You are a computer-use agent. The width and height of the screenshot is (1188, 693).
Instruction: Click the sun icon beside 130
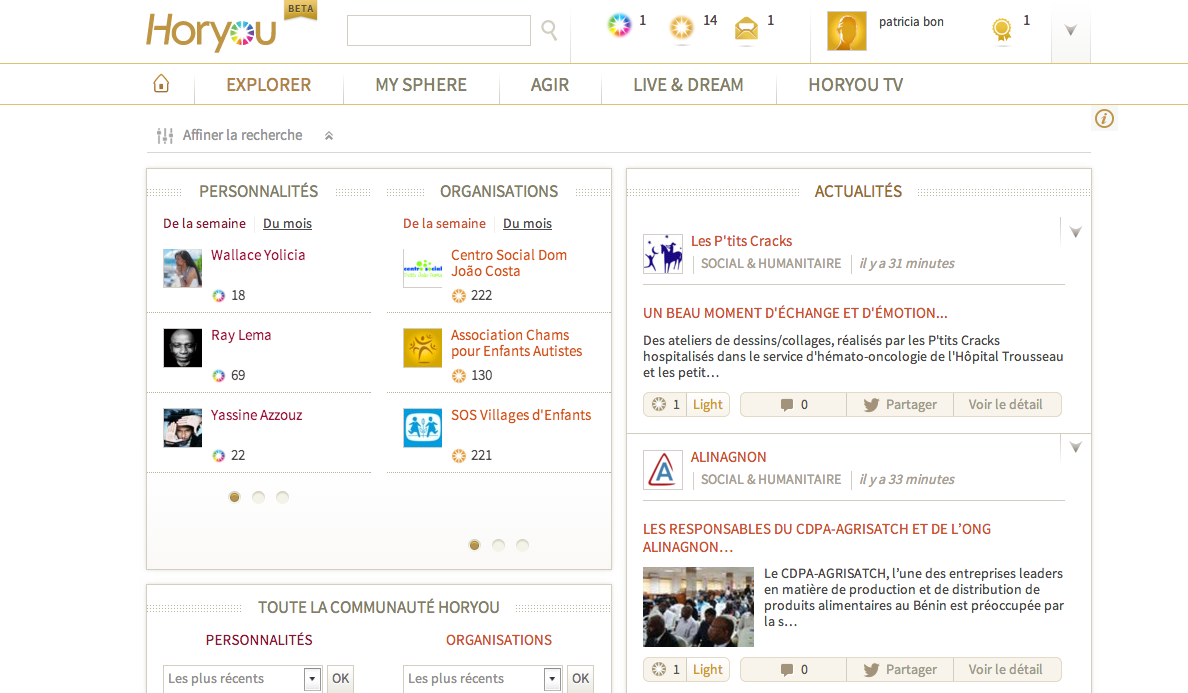click(x=459, y=376)
